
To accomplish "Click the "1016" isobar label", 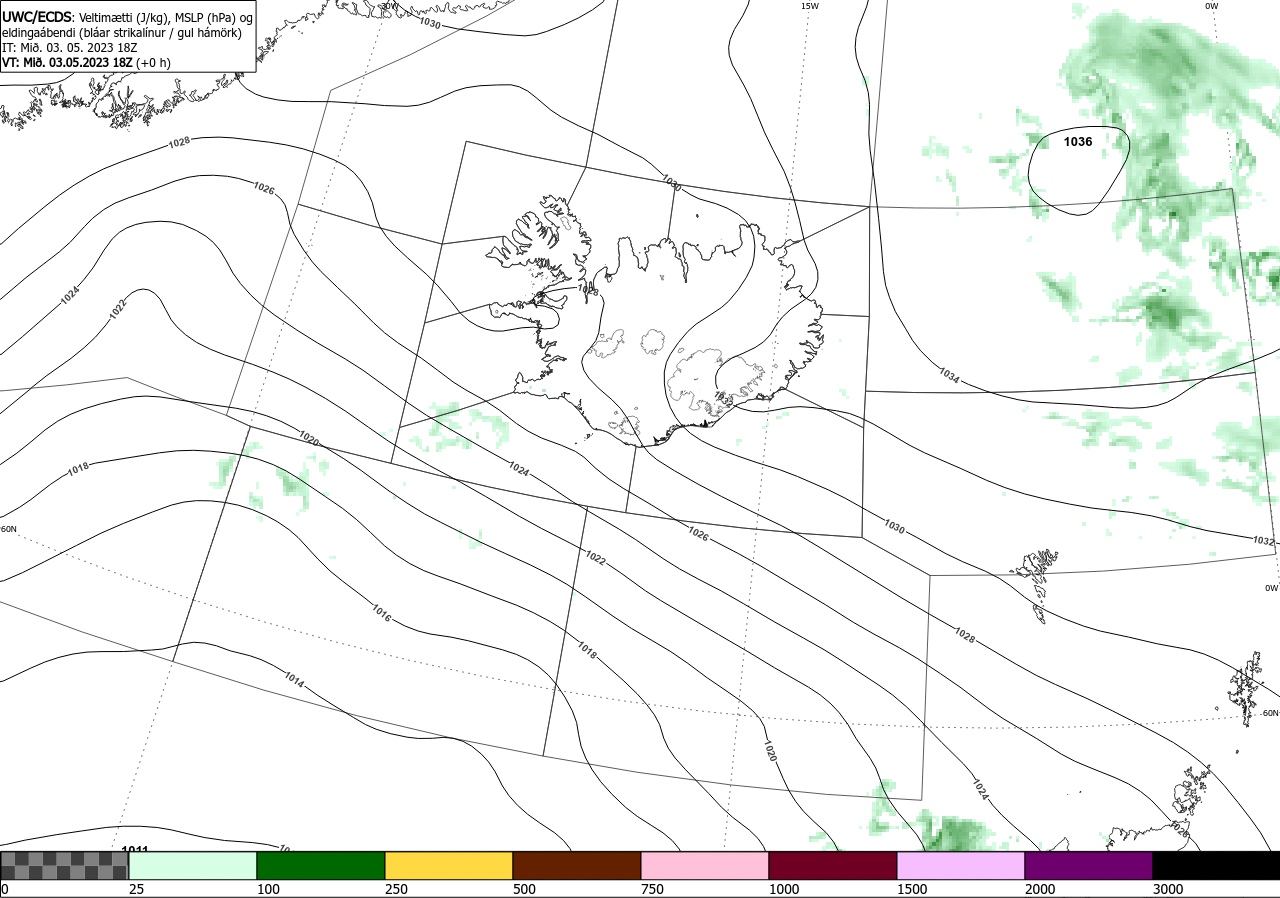I will click(x=381, y=613).
